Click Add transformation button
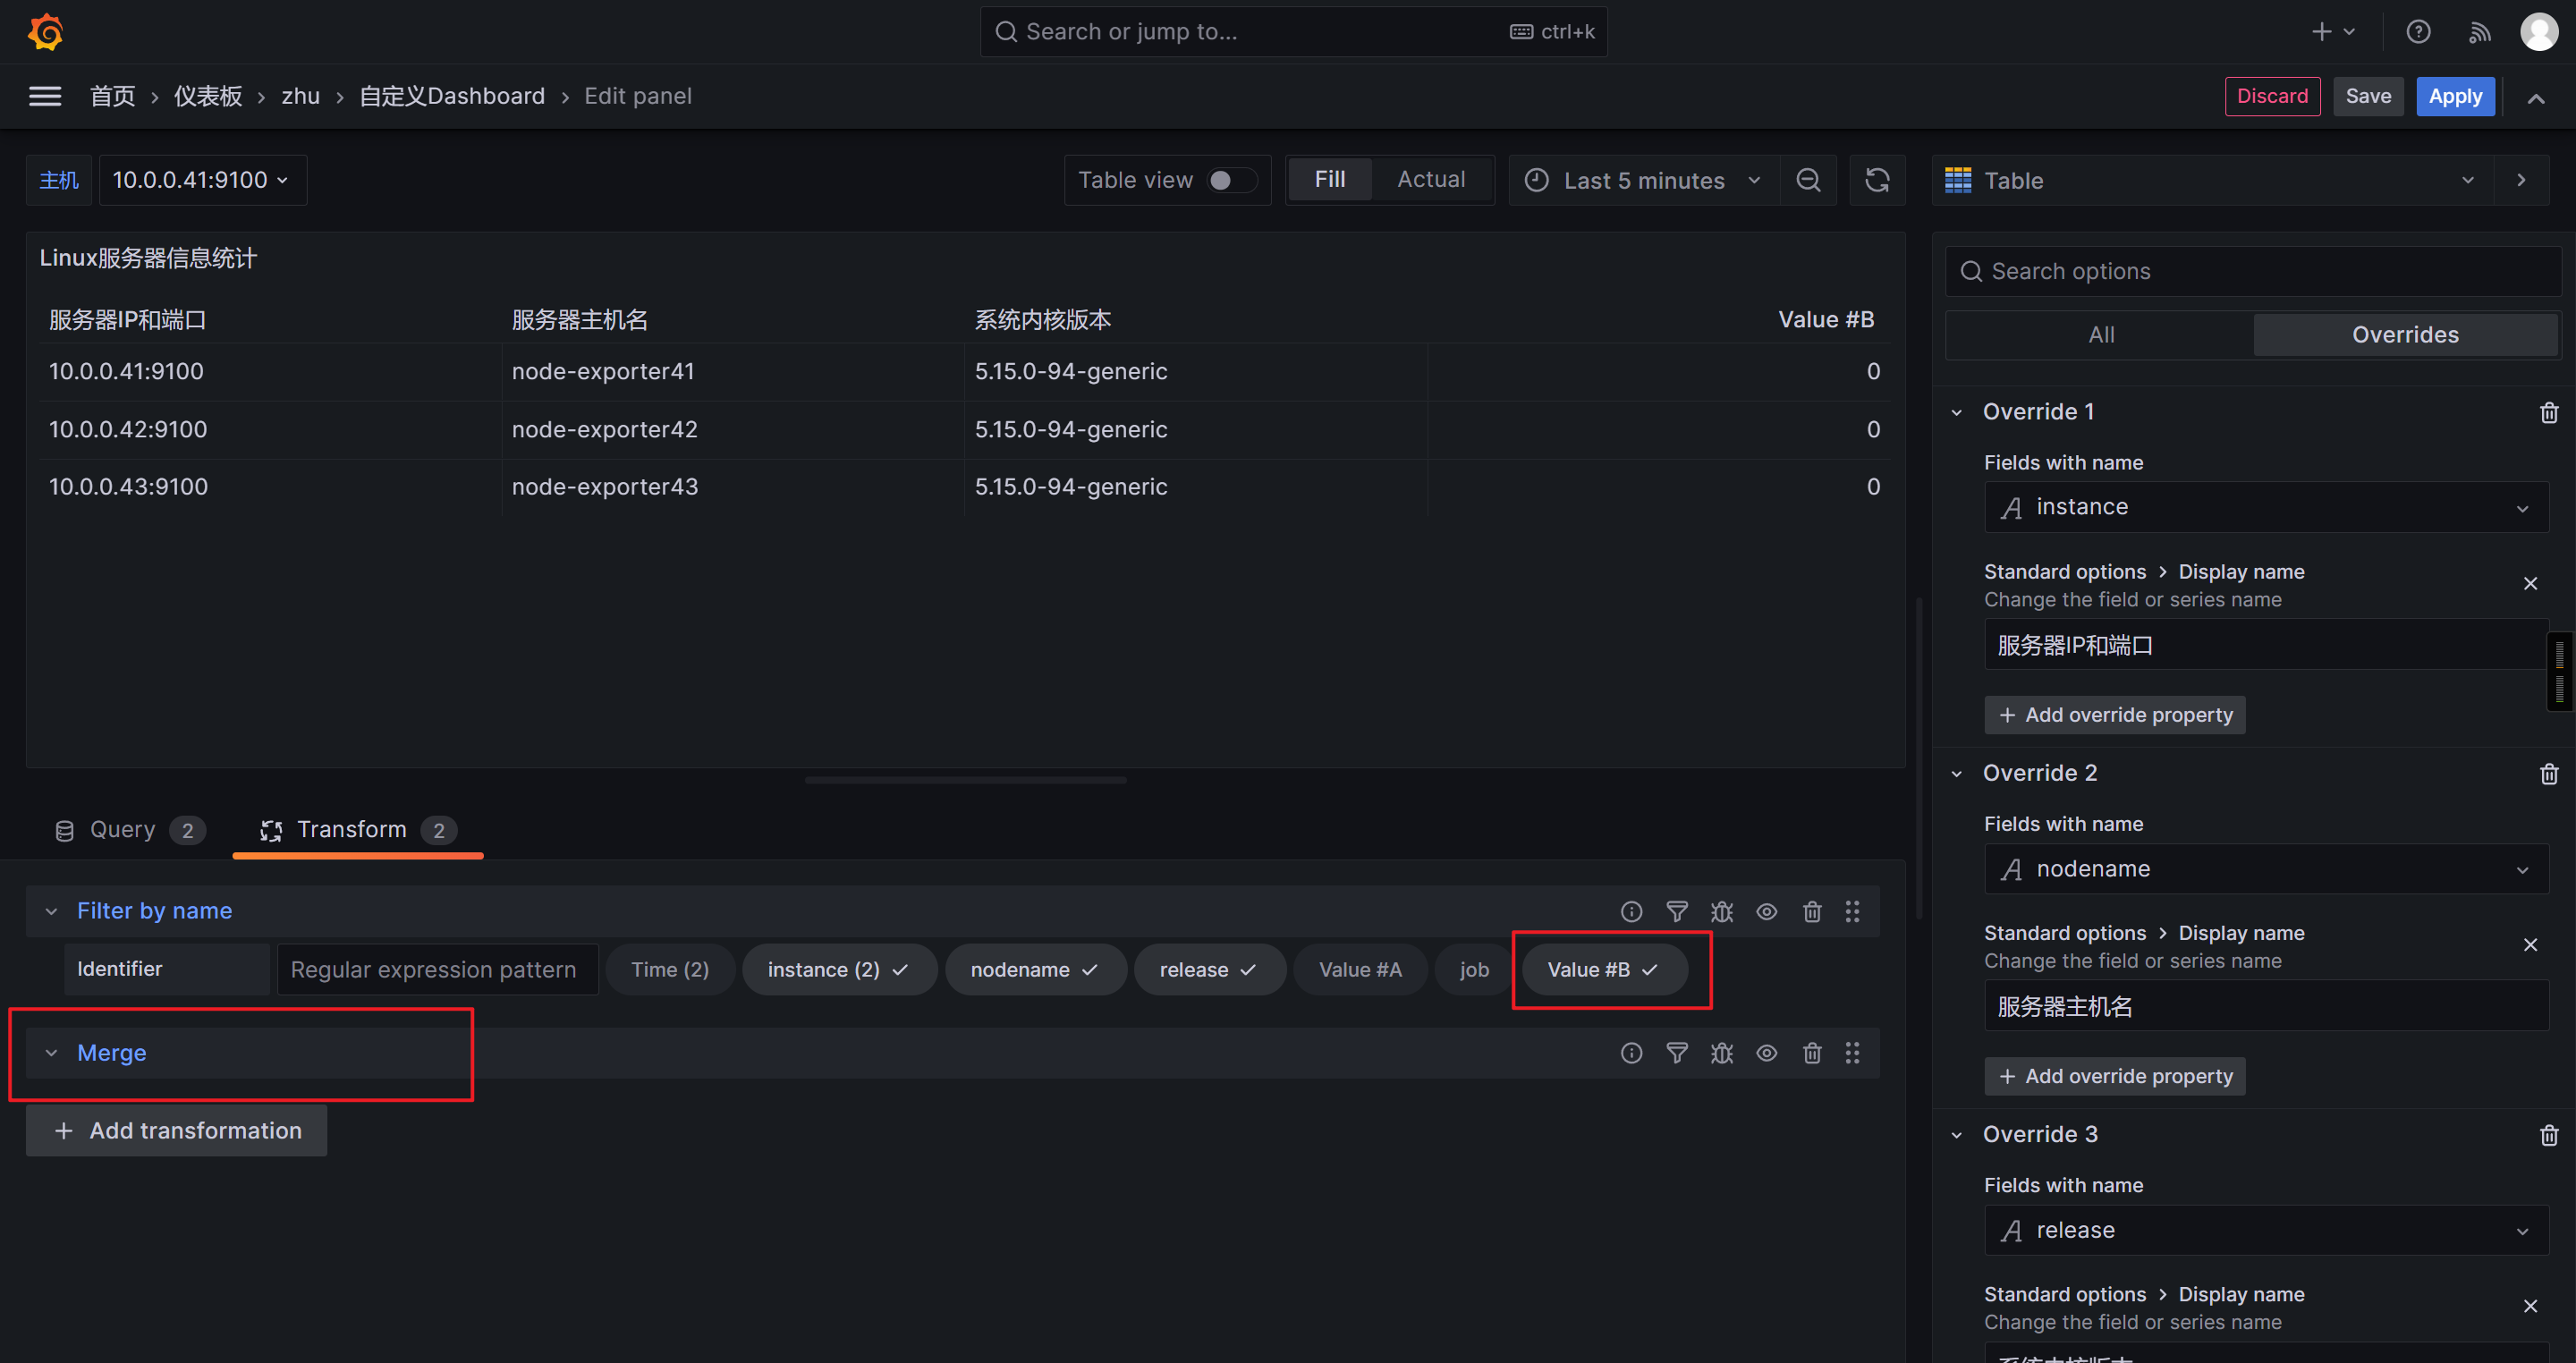 [177, 1130]
